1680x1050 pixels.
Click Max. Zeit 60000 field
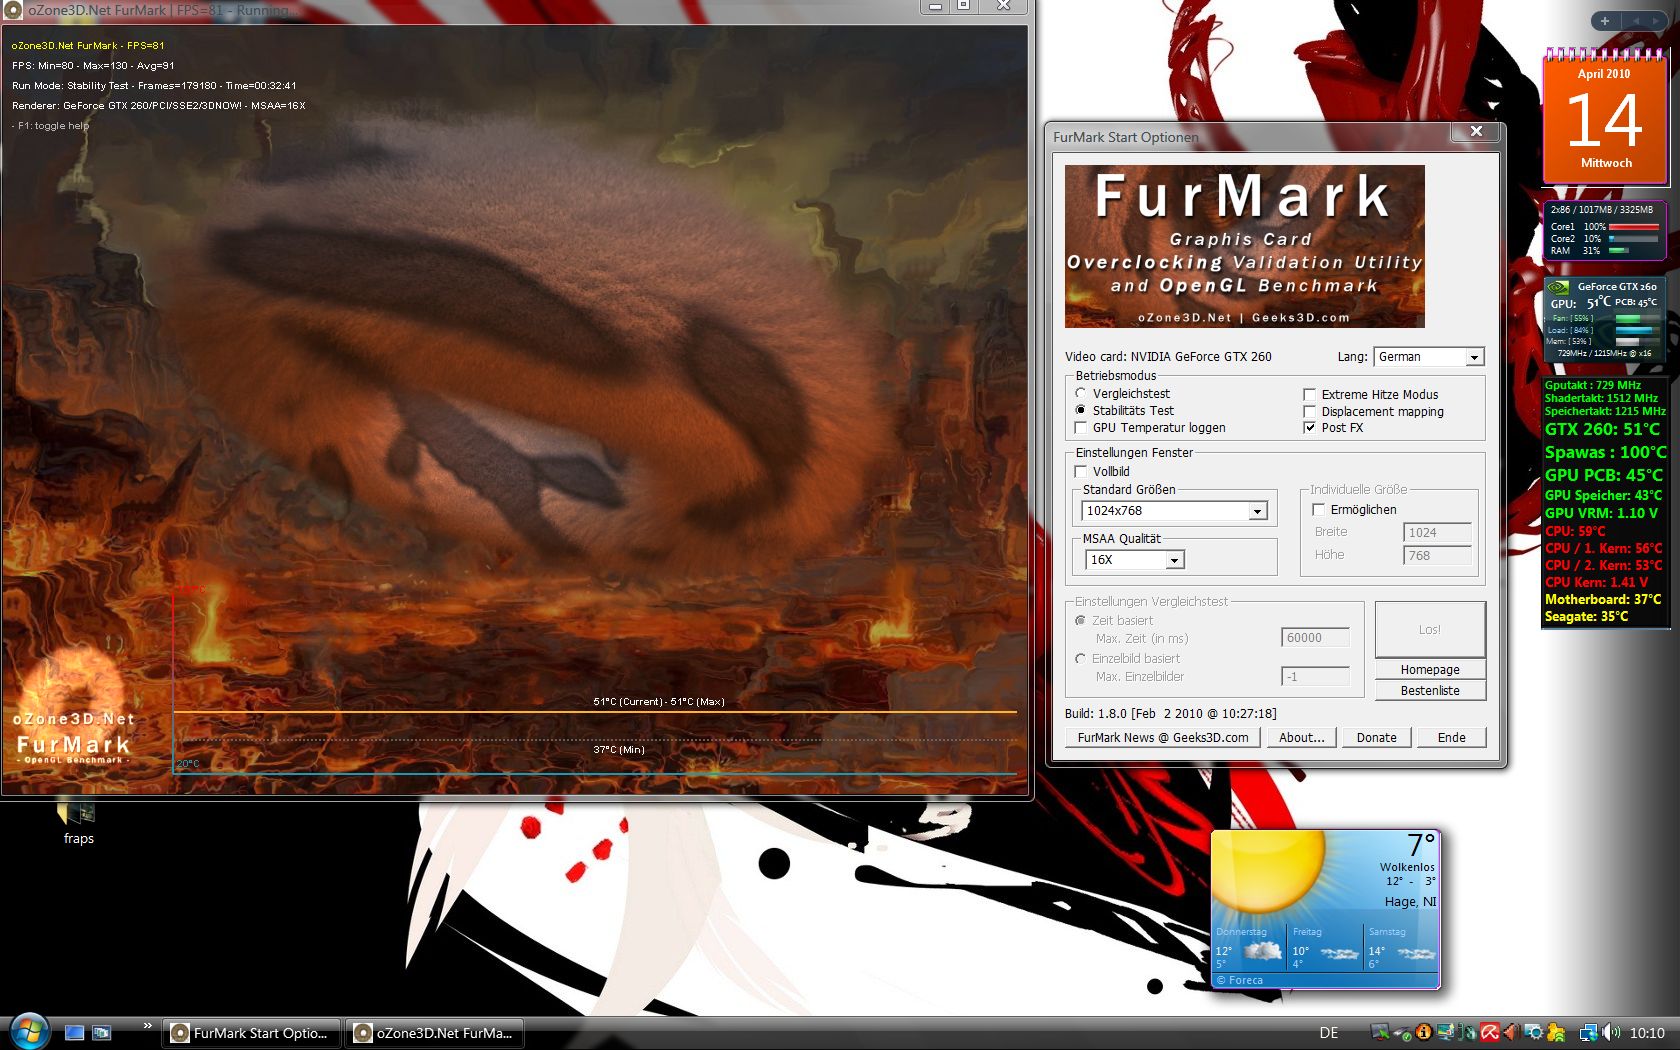pyautogui.click(x=1315, y=638)
